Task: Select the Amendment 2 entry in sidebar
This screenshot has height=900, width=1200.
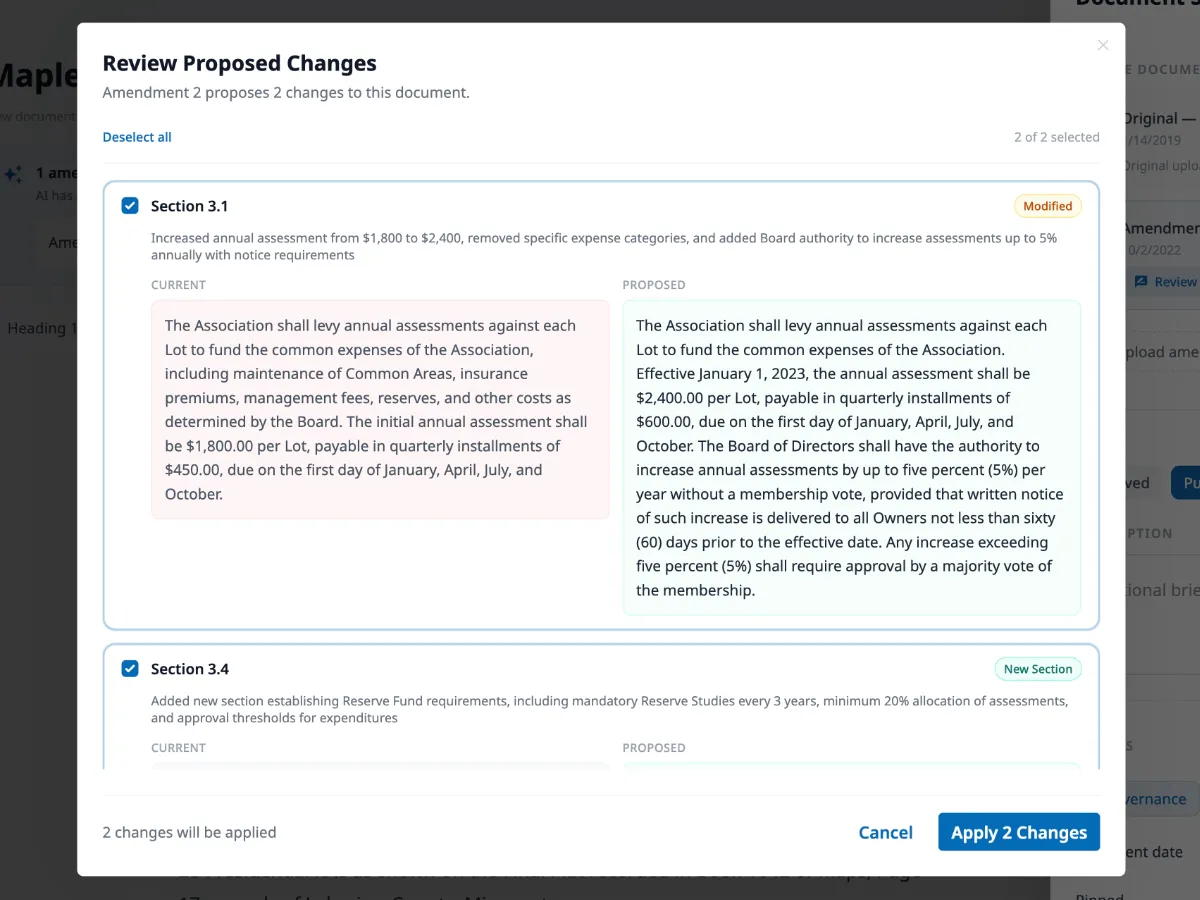Action: (1165, 227)
